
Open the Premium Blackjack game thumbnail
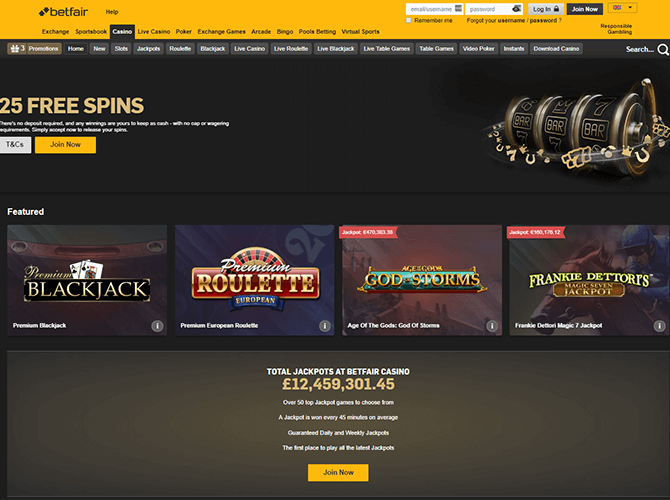87,280
